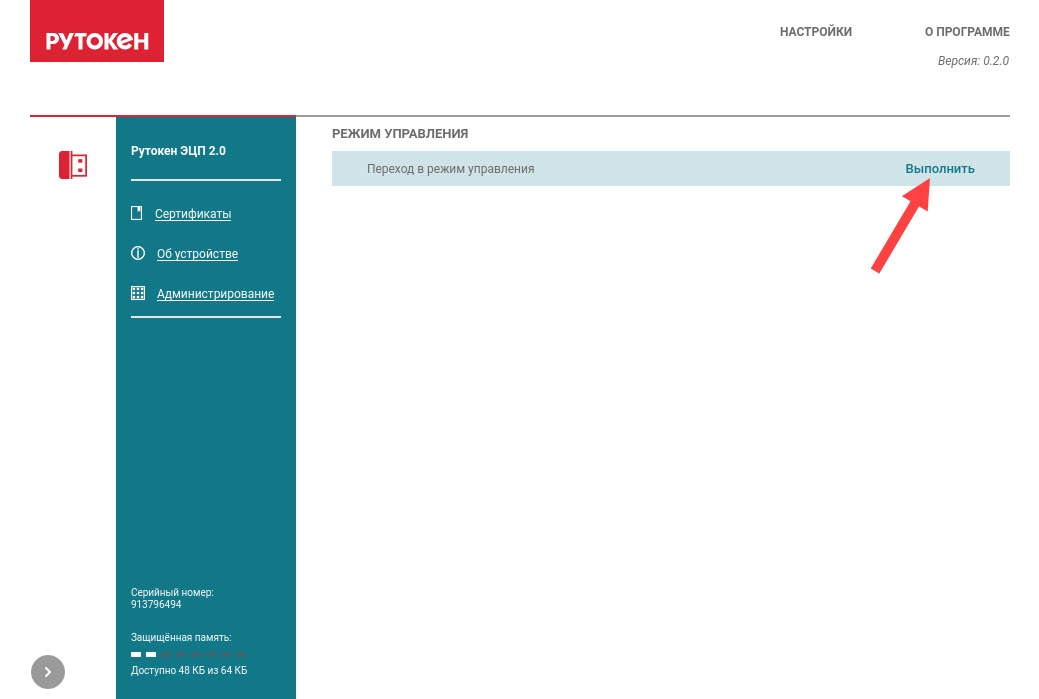Click Выполнить to enter management mode
The image size is (1039, 699).
[x=940, y=168]
